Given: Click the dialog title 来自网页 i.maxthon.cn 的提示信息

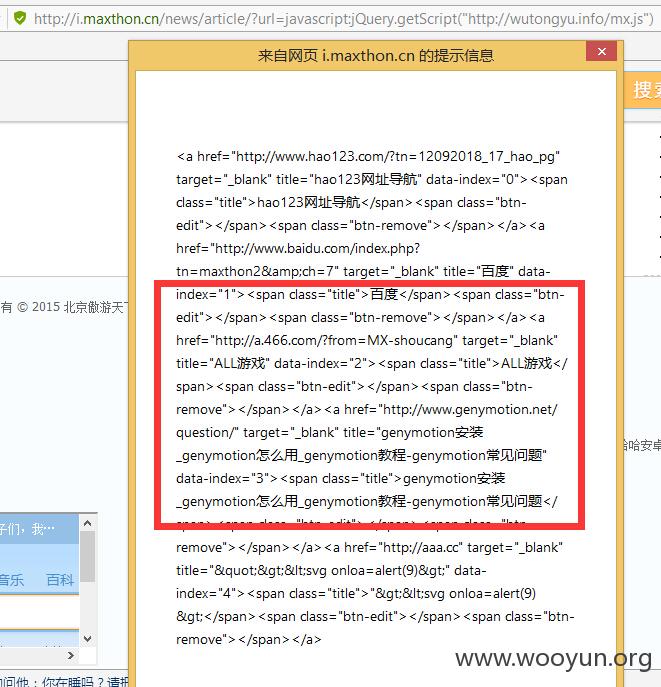Looking at the screenshot, I should tap(376, 56).
